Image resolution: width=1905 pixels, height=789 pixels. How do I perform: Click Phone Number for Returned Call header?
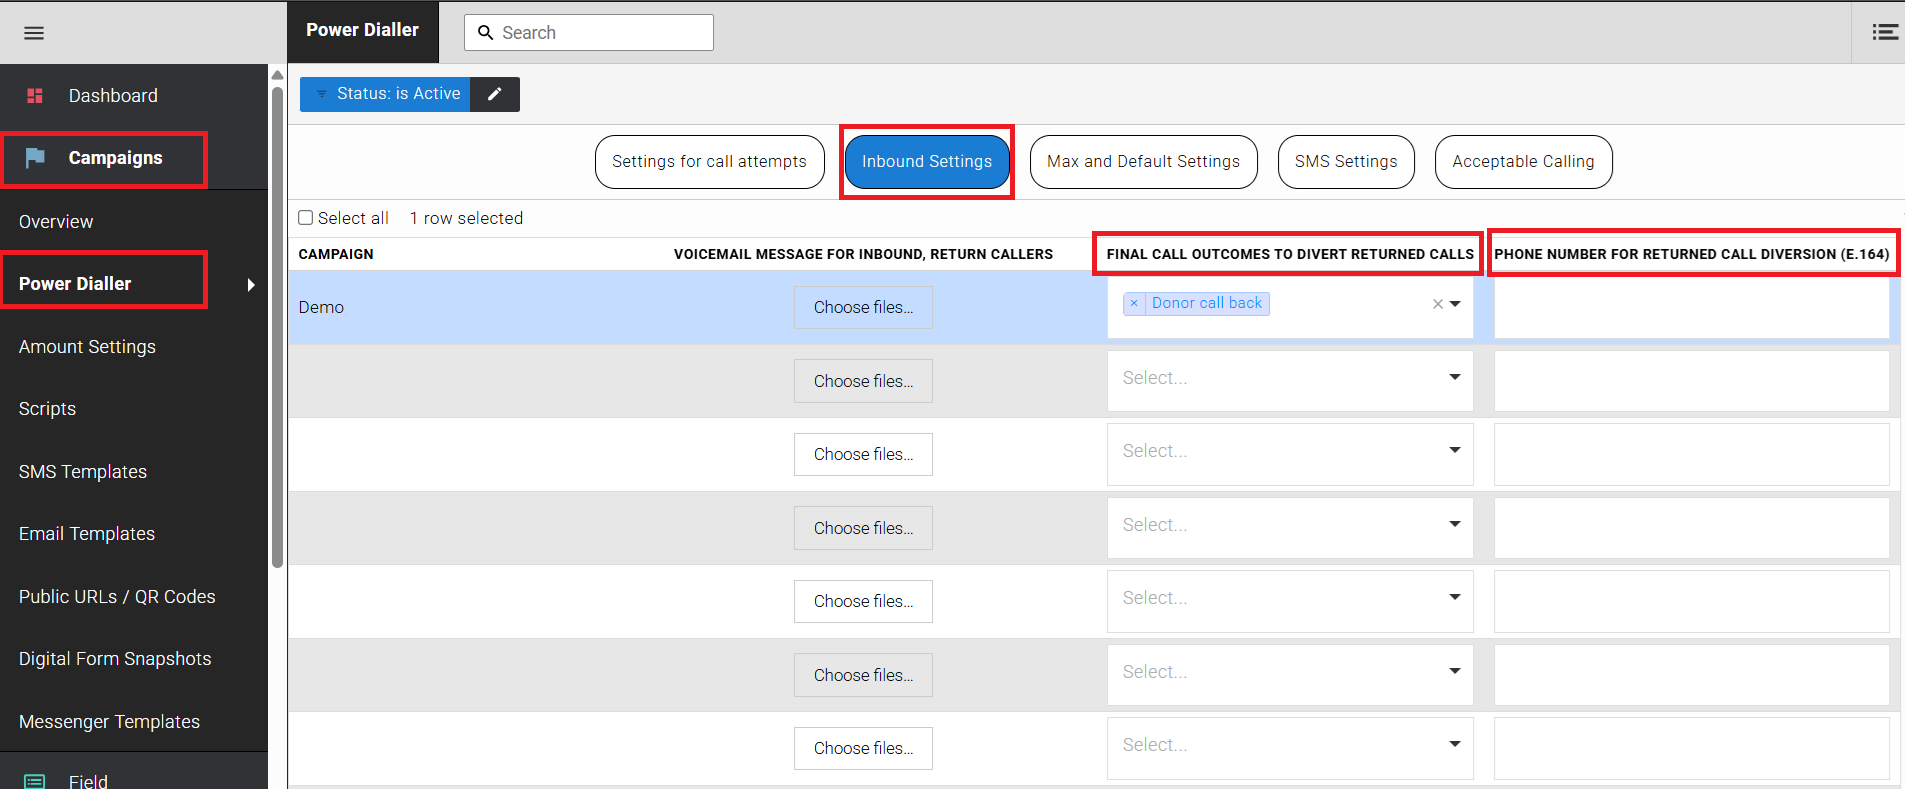(1692, 255)
